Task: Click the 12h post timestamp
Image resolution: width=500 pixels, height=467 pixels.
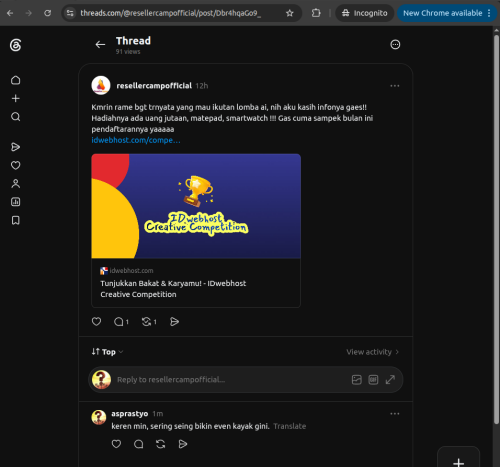Action: coord(202,86)
